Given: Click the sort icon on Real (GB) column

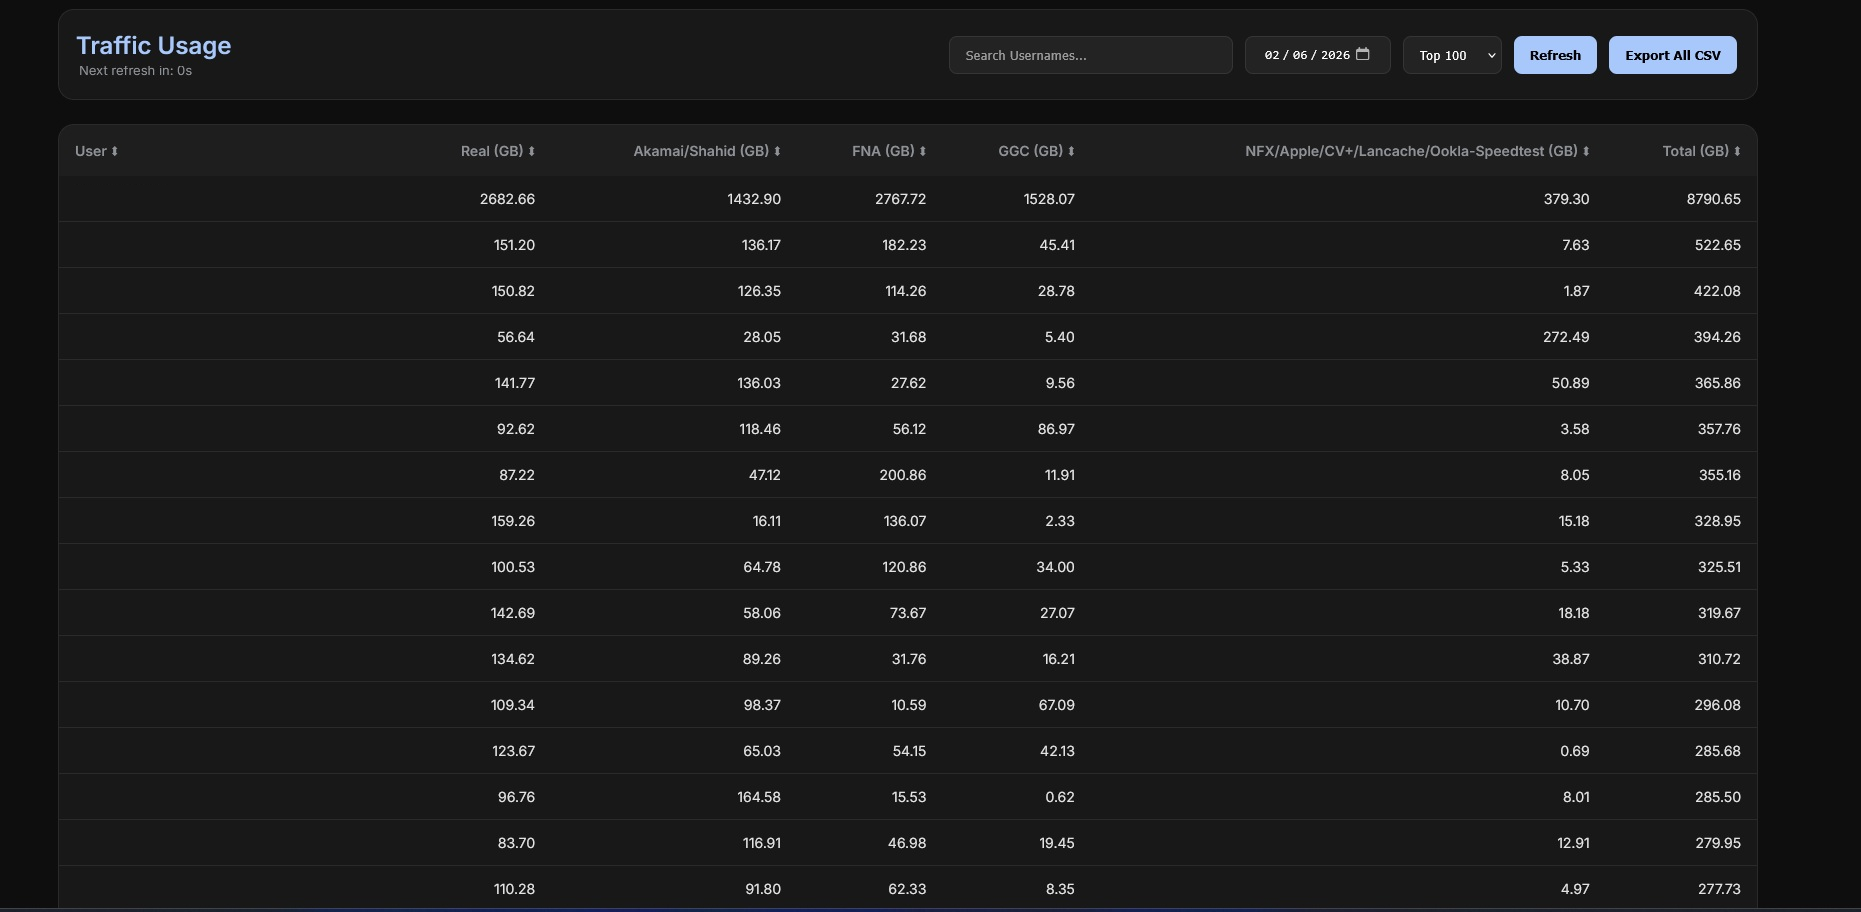Looking at the screenshot, I should click(531, 151).
